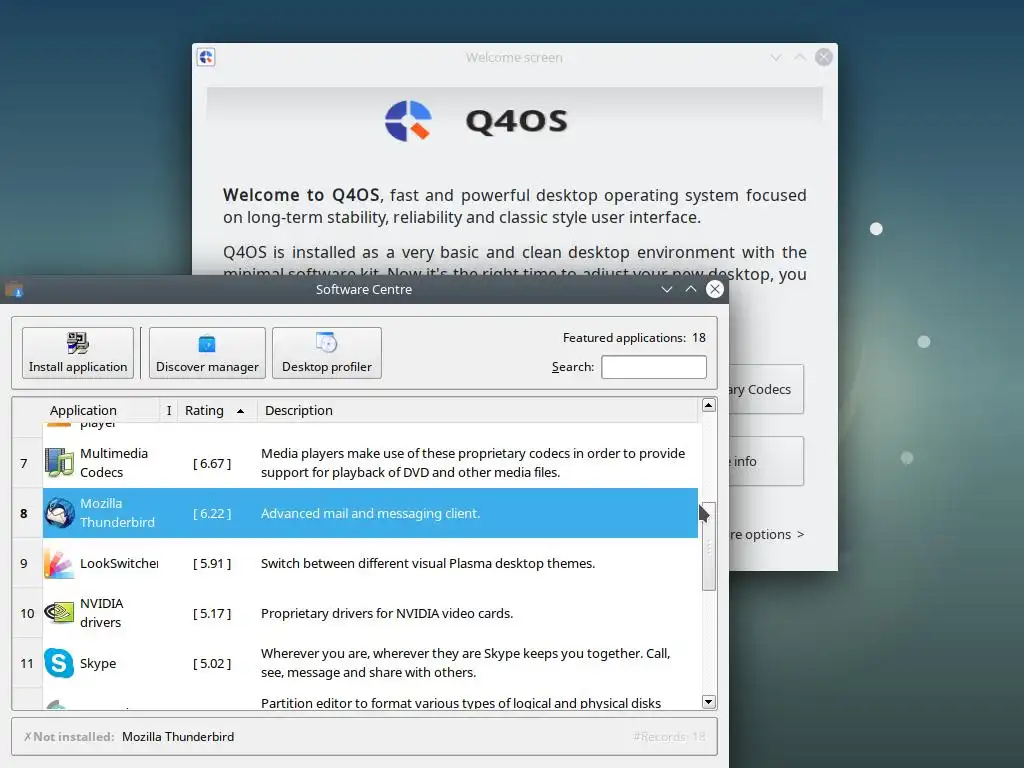Screen dimensions: 1024x768
Task: Minimize the Welcome screen window
Action: pos(776,57)
